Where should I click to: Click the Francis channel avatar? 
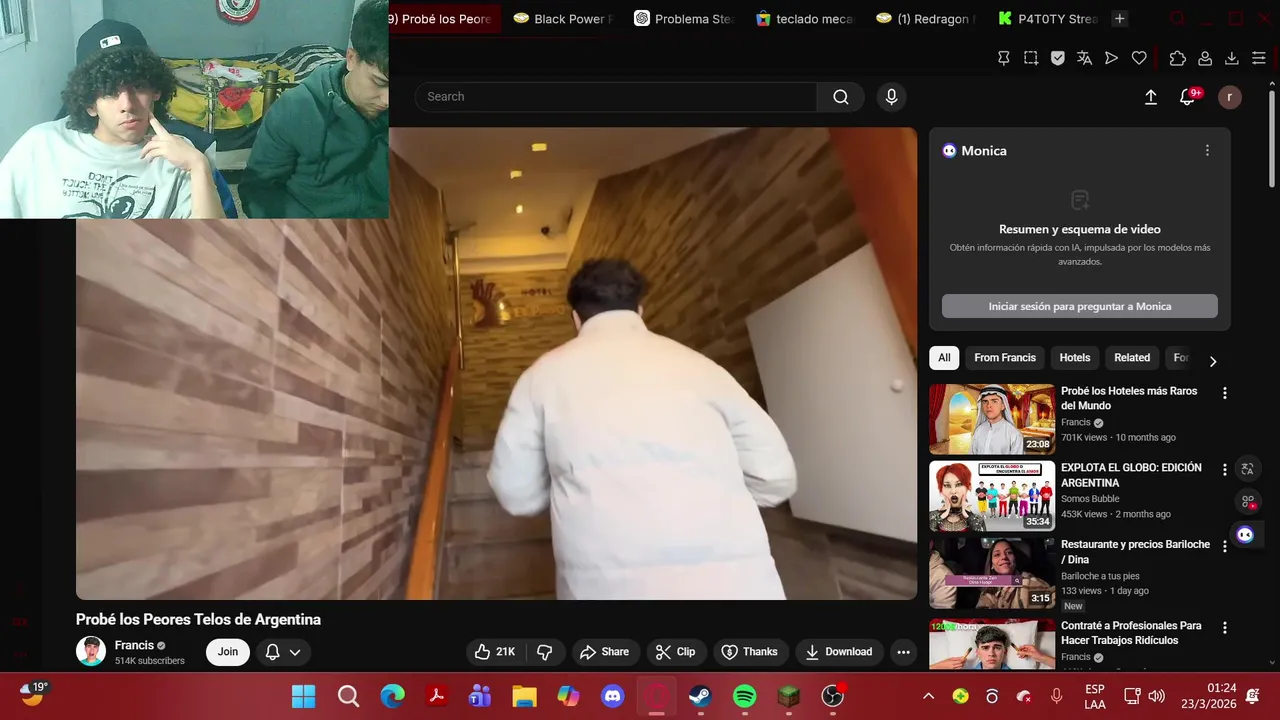click(x=91, y=652)
